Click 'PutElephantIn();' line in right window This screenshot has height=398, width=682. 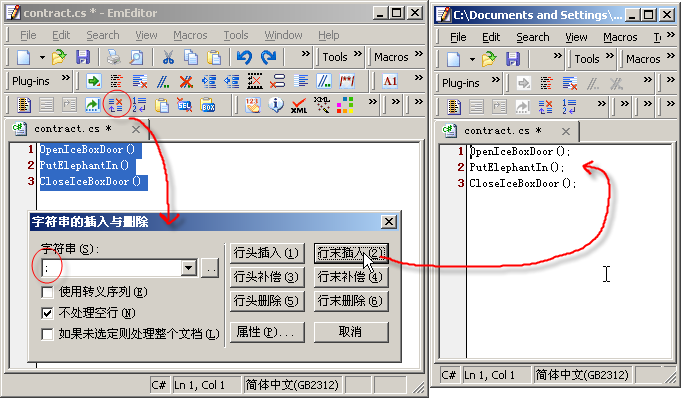click(x=516, y=167)
